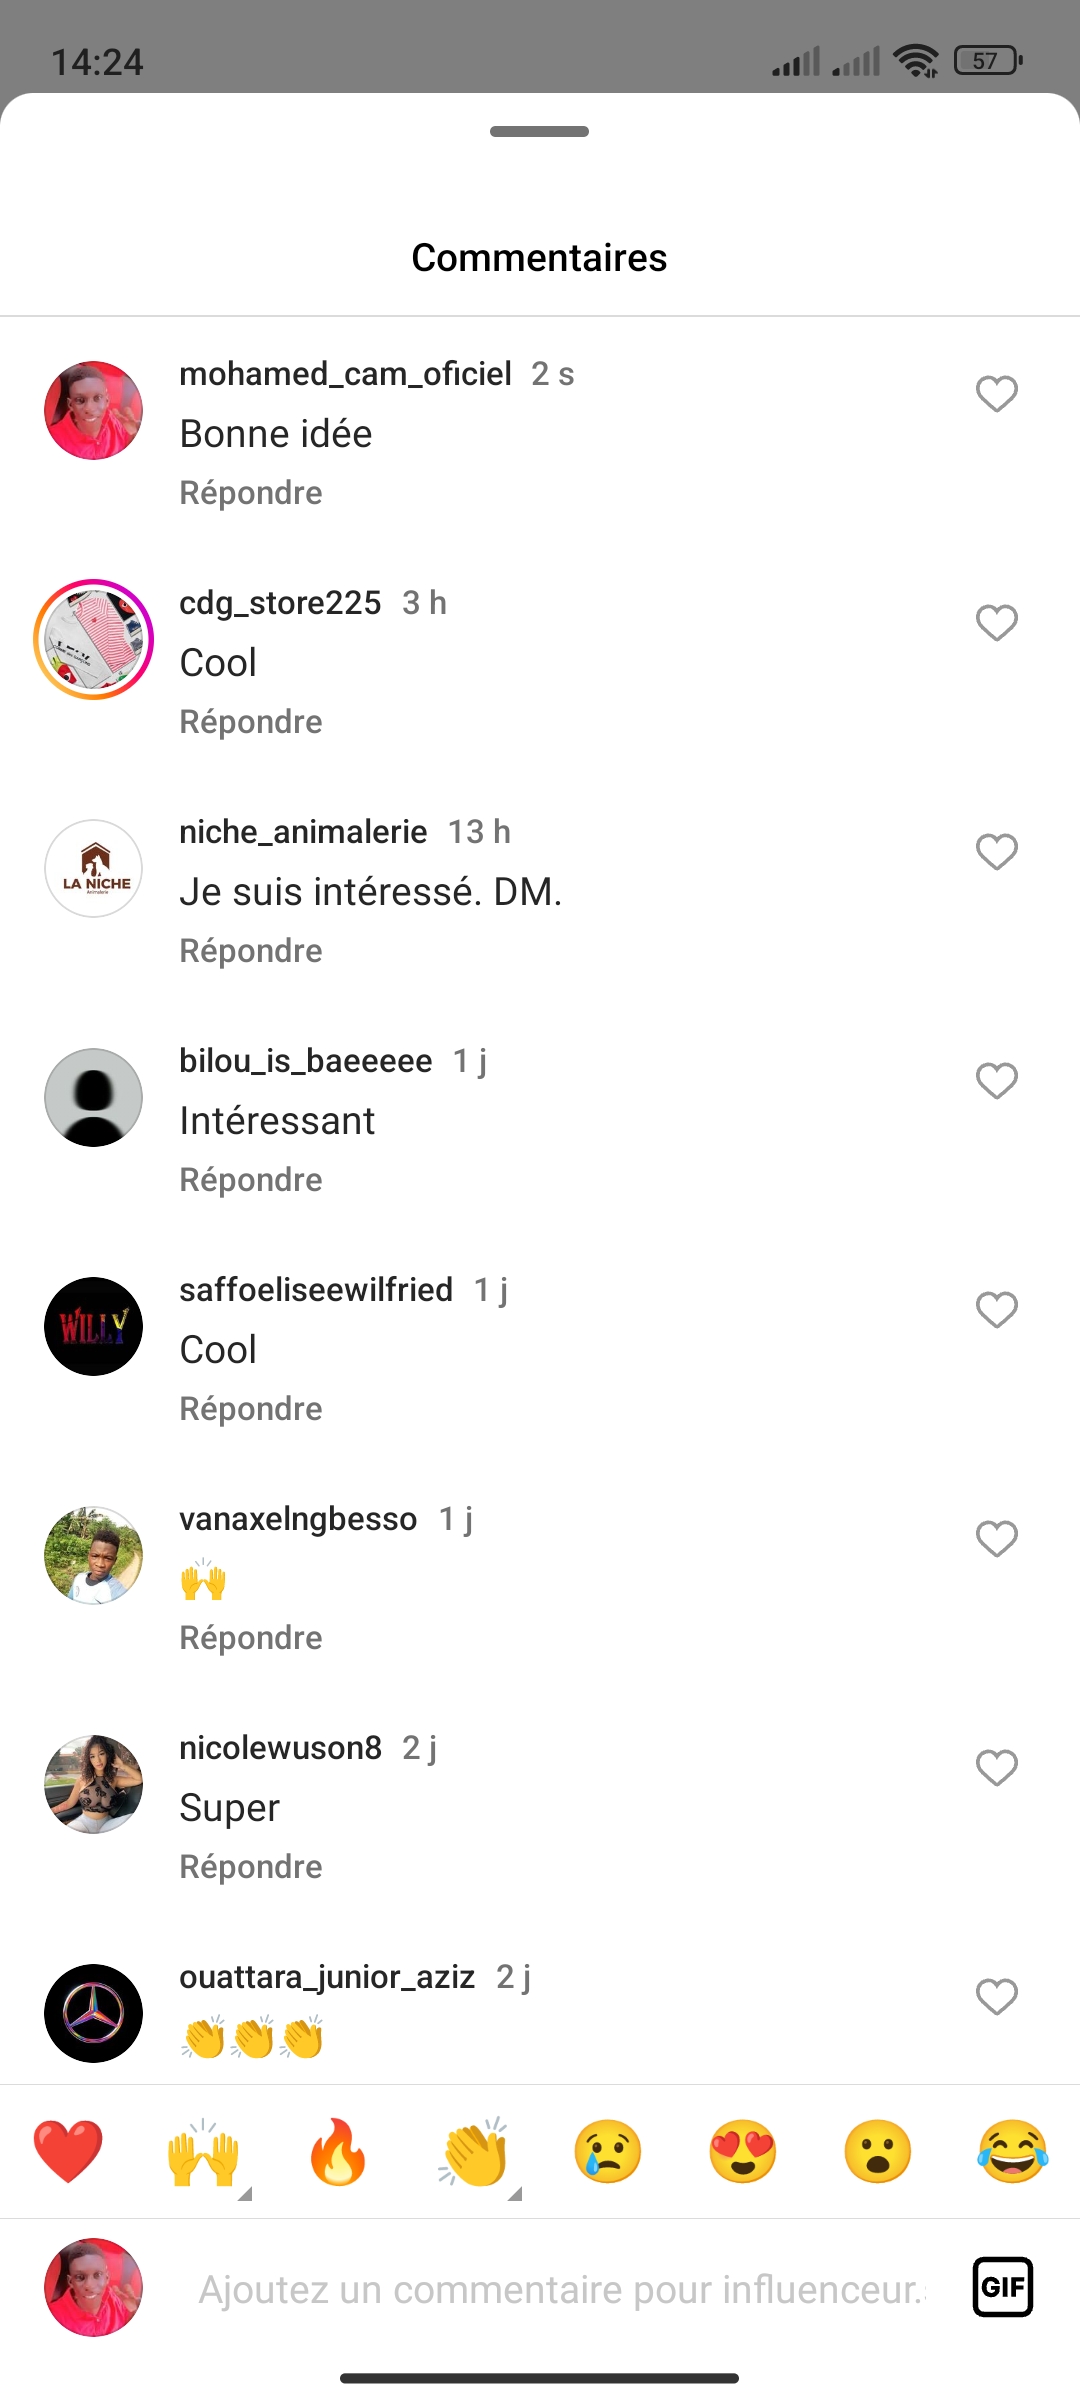The height and width of the screenshot is (2400, 1080).
Task: Open saffoeliseewilfried's profile from username
Action: [316, 1290]
